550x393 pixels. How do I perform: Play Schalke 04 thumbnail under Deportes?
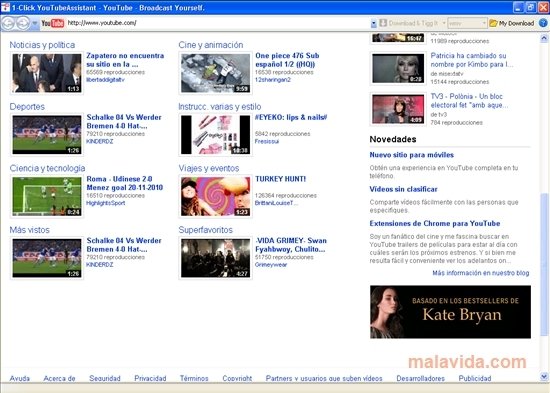point(47,134)
